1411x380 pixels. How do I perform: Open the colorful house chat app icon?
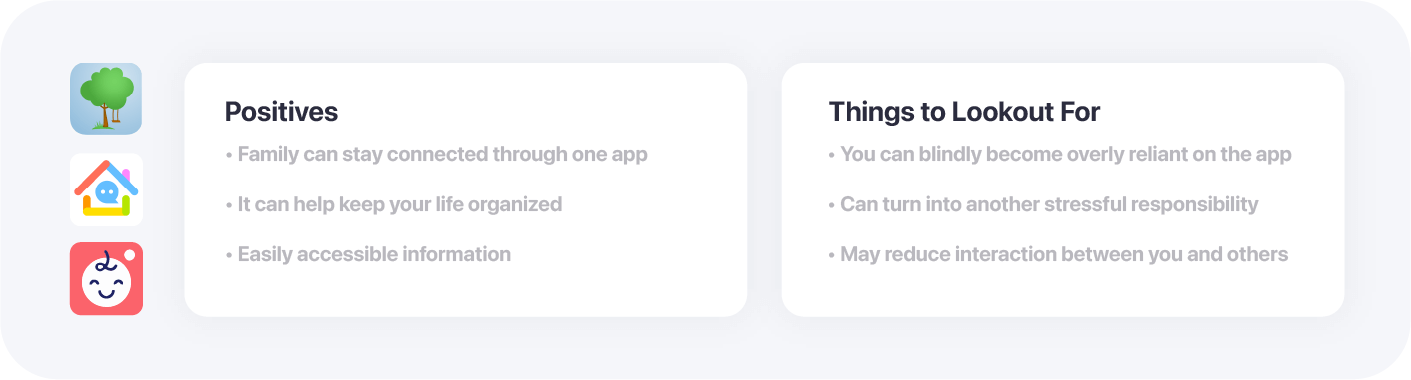[x=106, y=189]
